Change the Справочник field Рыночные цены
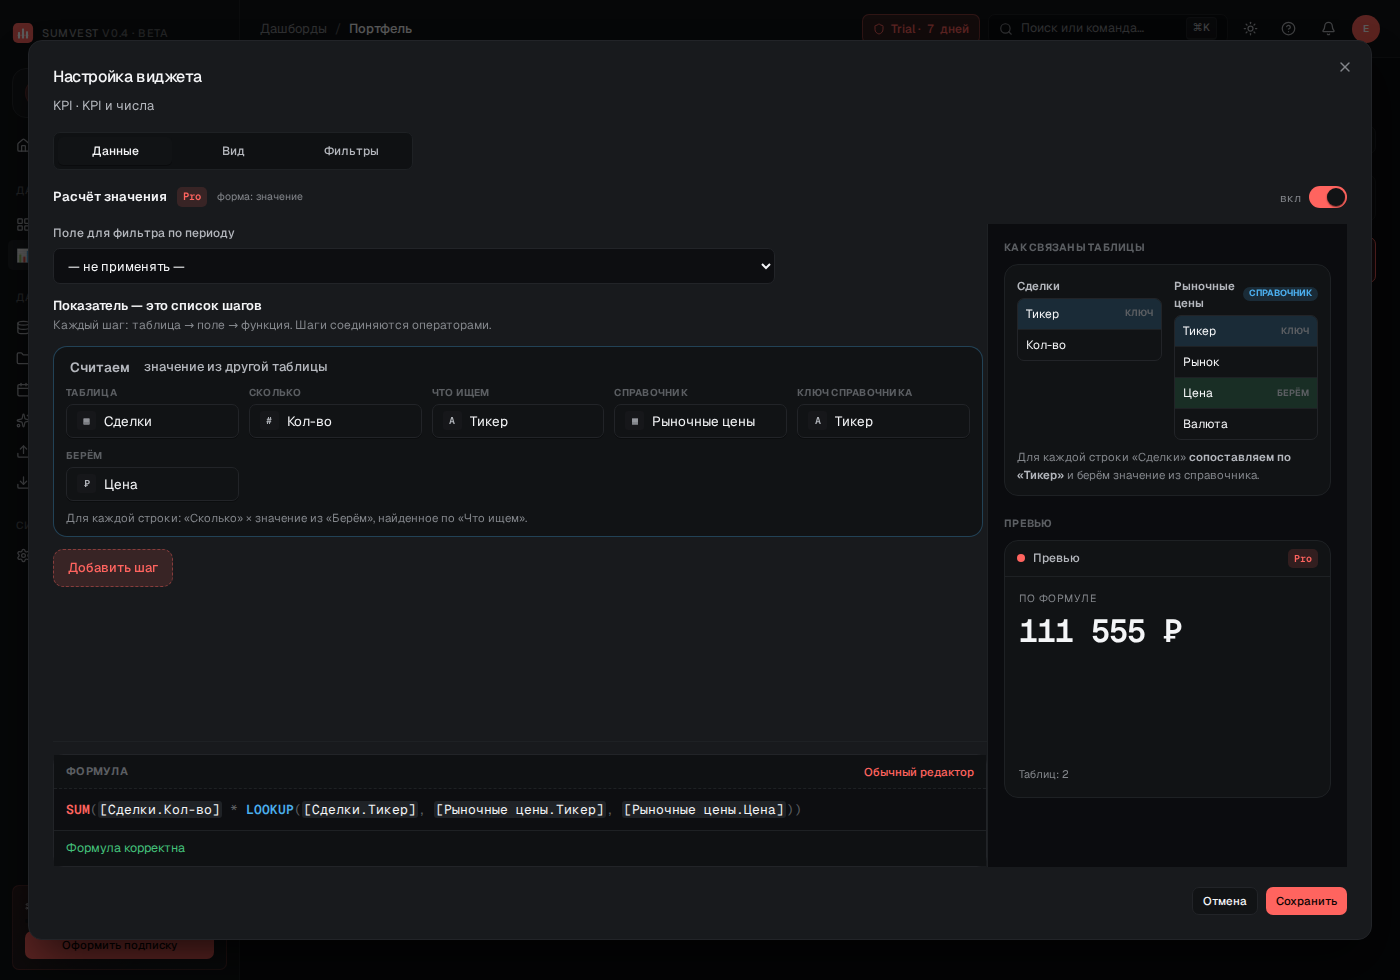The height and width of the screenshot is (980, 1400). click(x=700, y=421)
